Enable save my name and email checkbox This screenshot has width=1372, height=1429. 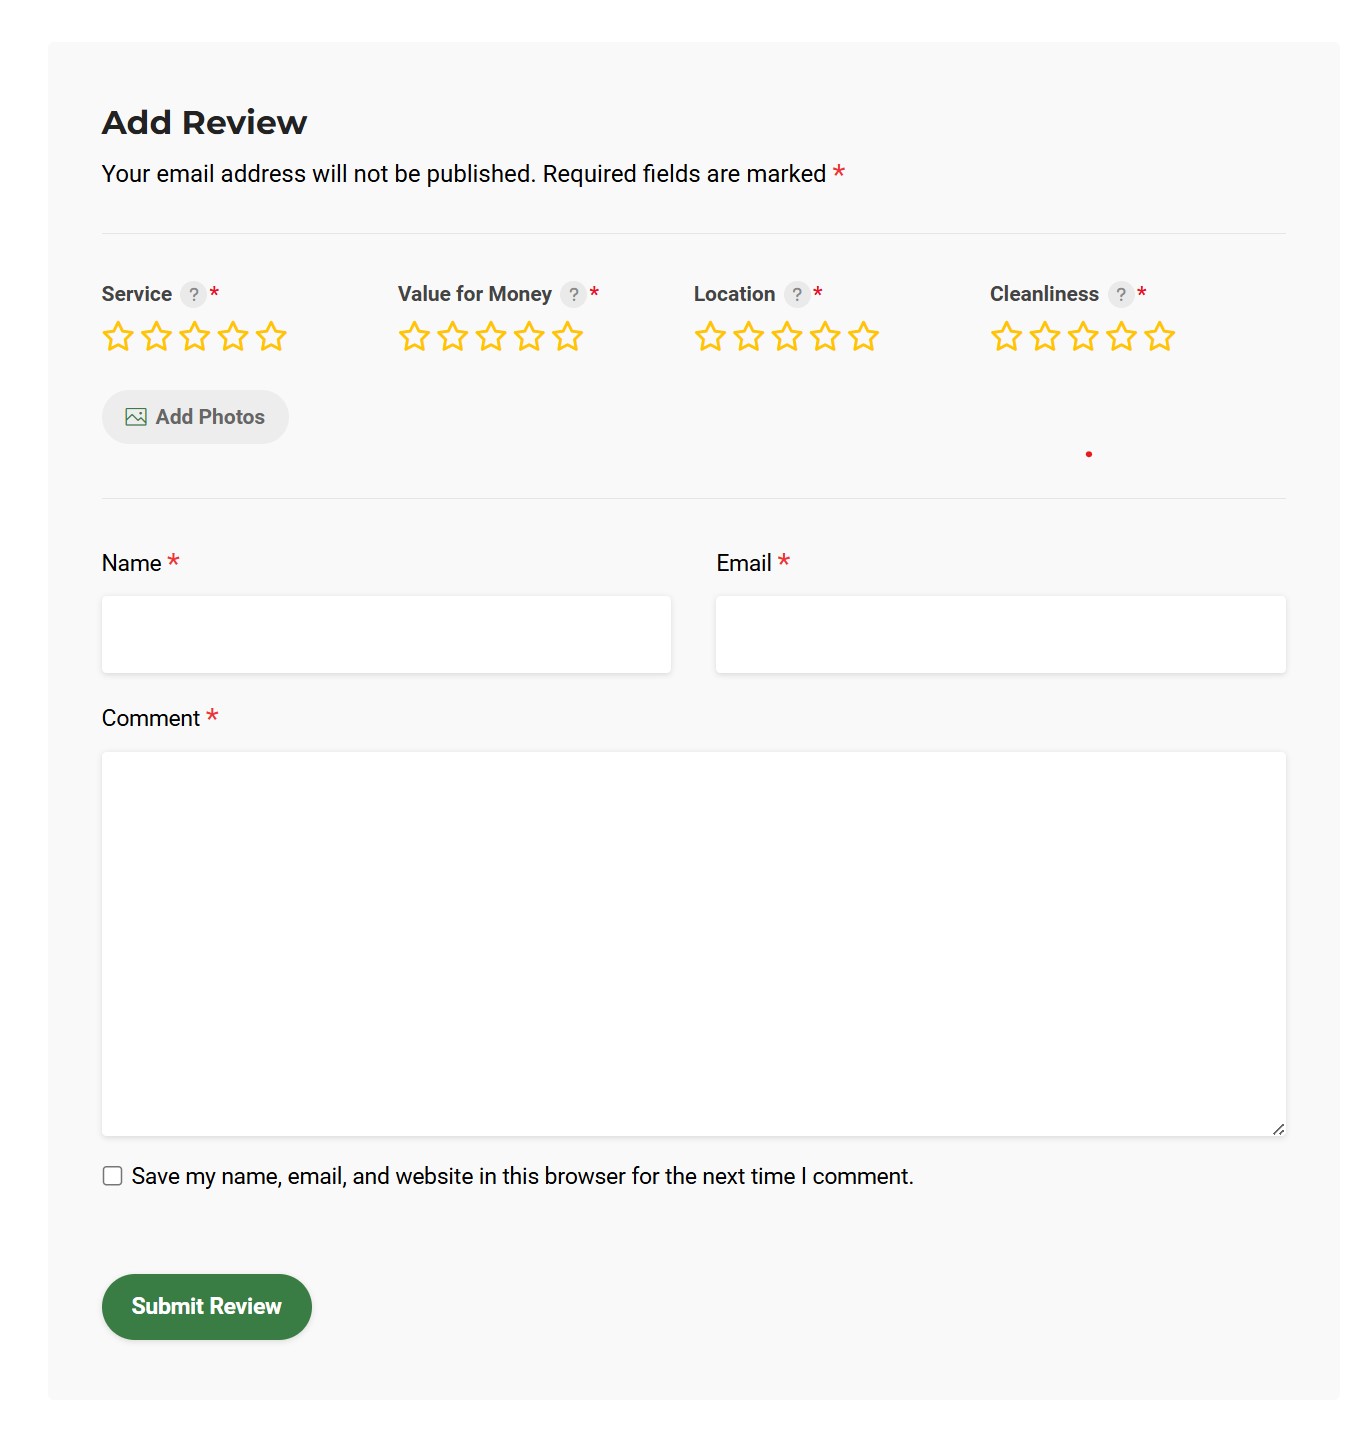pos(113,1176)
